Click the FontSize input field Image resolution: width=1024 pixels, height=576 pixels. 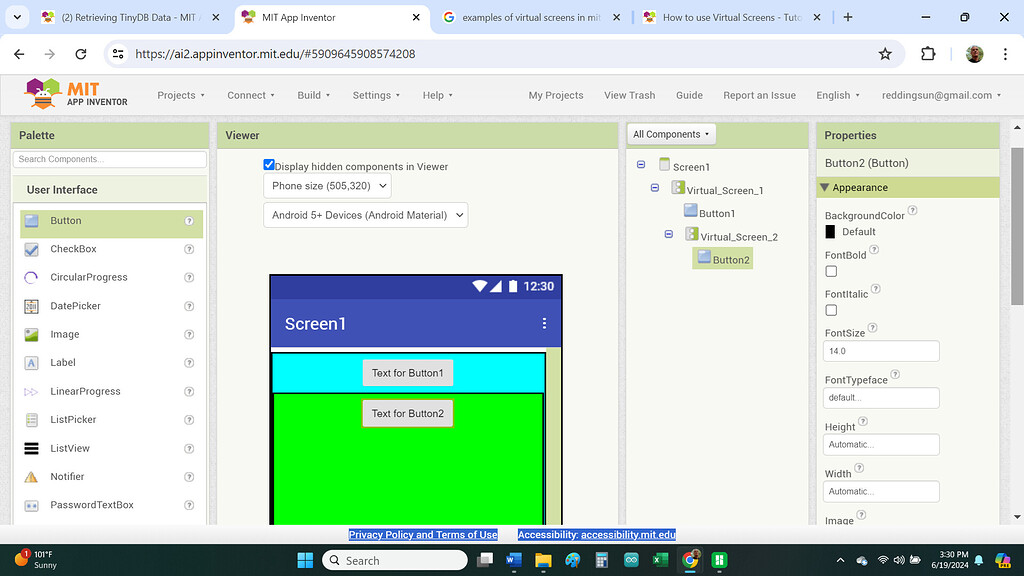pos(881,351)
